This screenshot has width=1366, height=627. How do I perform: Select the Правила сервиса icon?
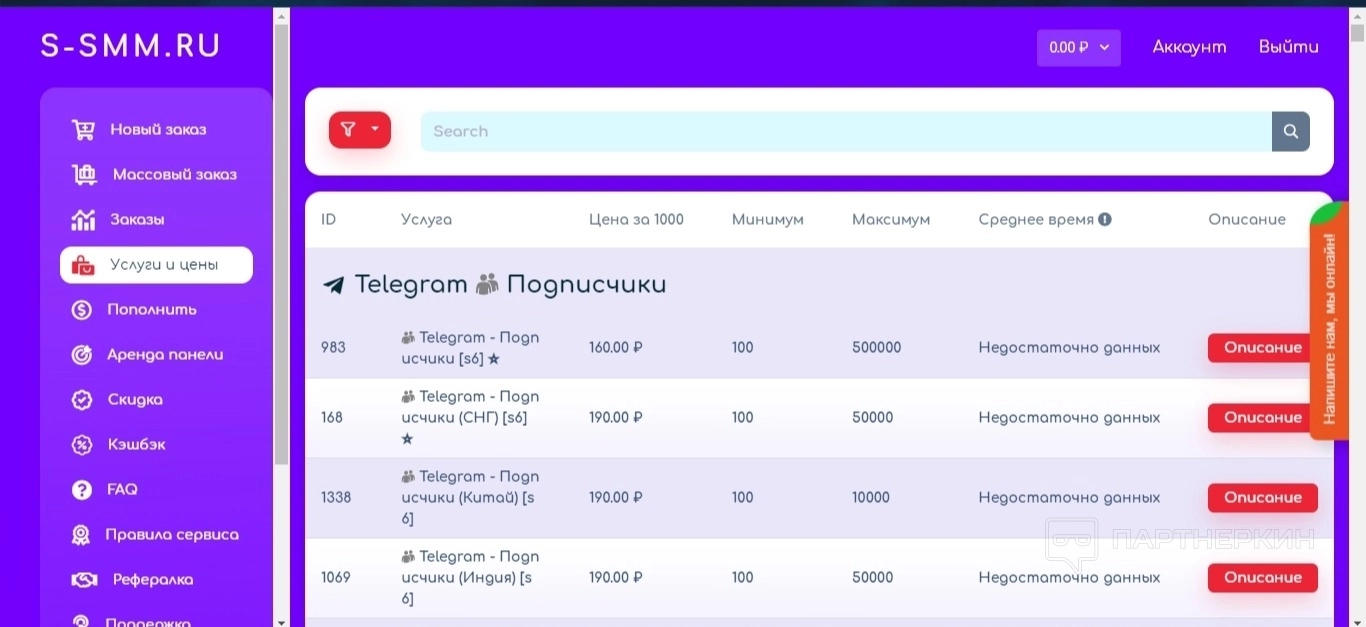(x=81, y=535)
